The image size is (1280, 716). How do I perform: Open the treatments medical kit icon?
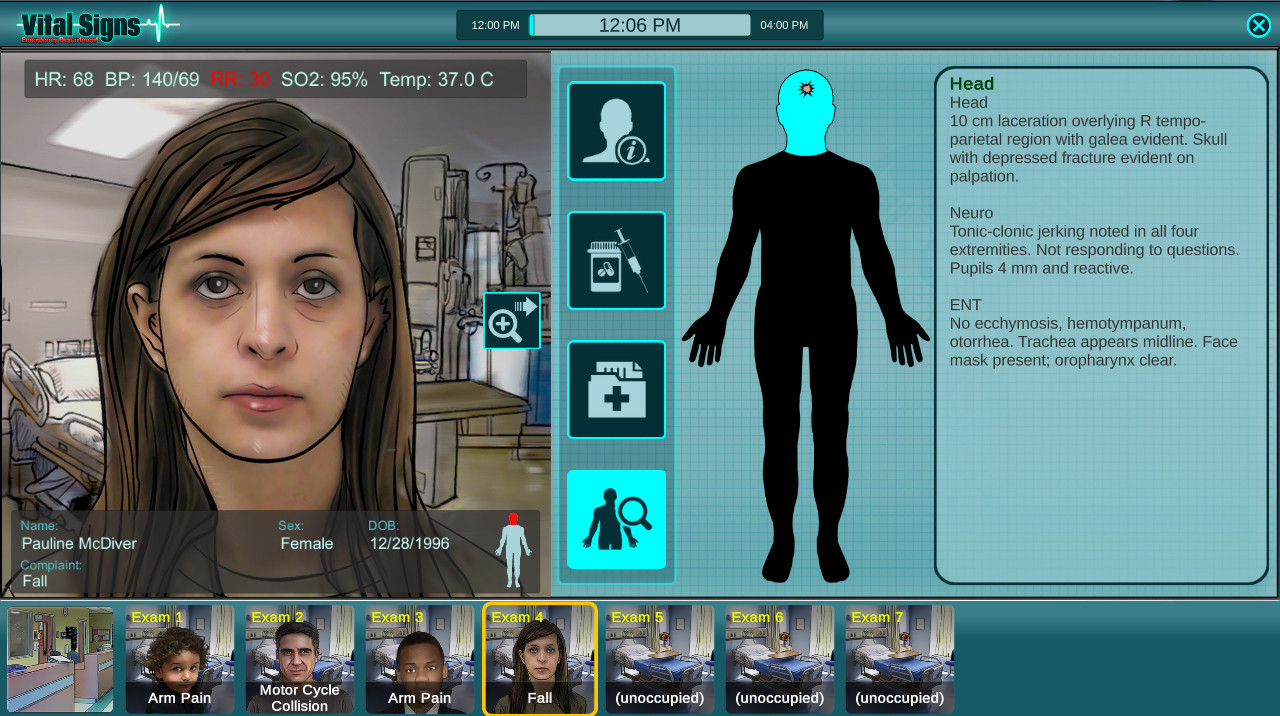pos(616,390)
